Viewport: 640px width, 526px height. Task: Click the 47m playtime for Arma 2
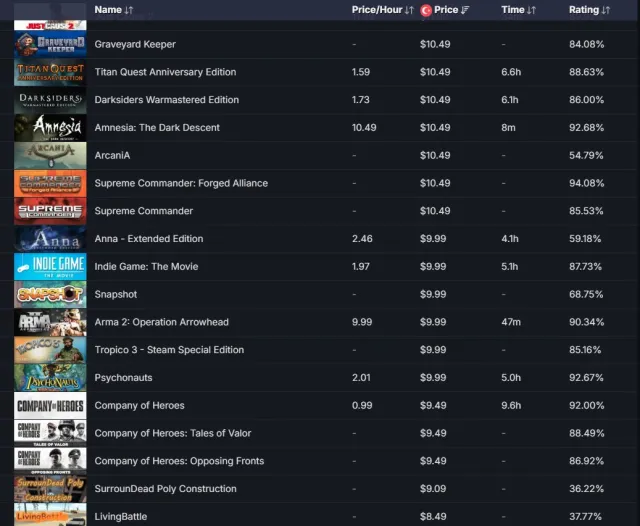point(511,322)
